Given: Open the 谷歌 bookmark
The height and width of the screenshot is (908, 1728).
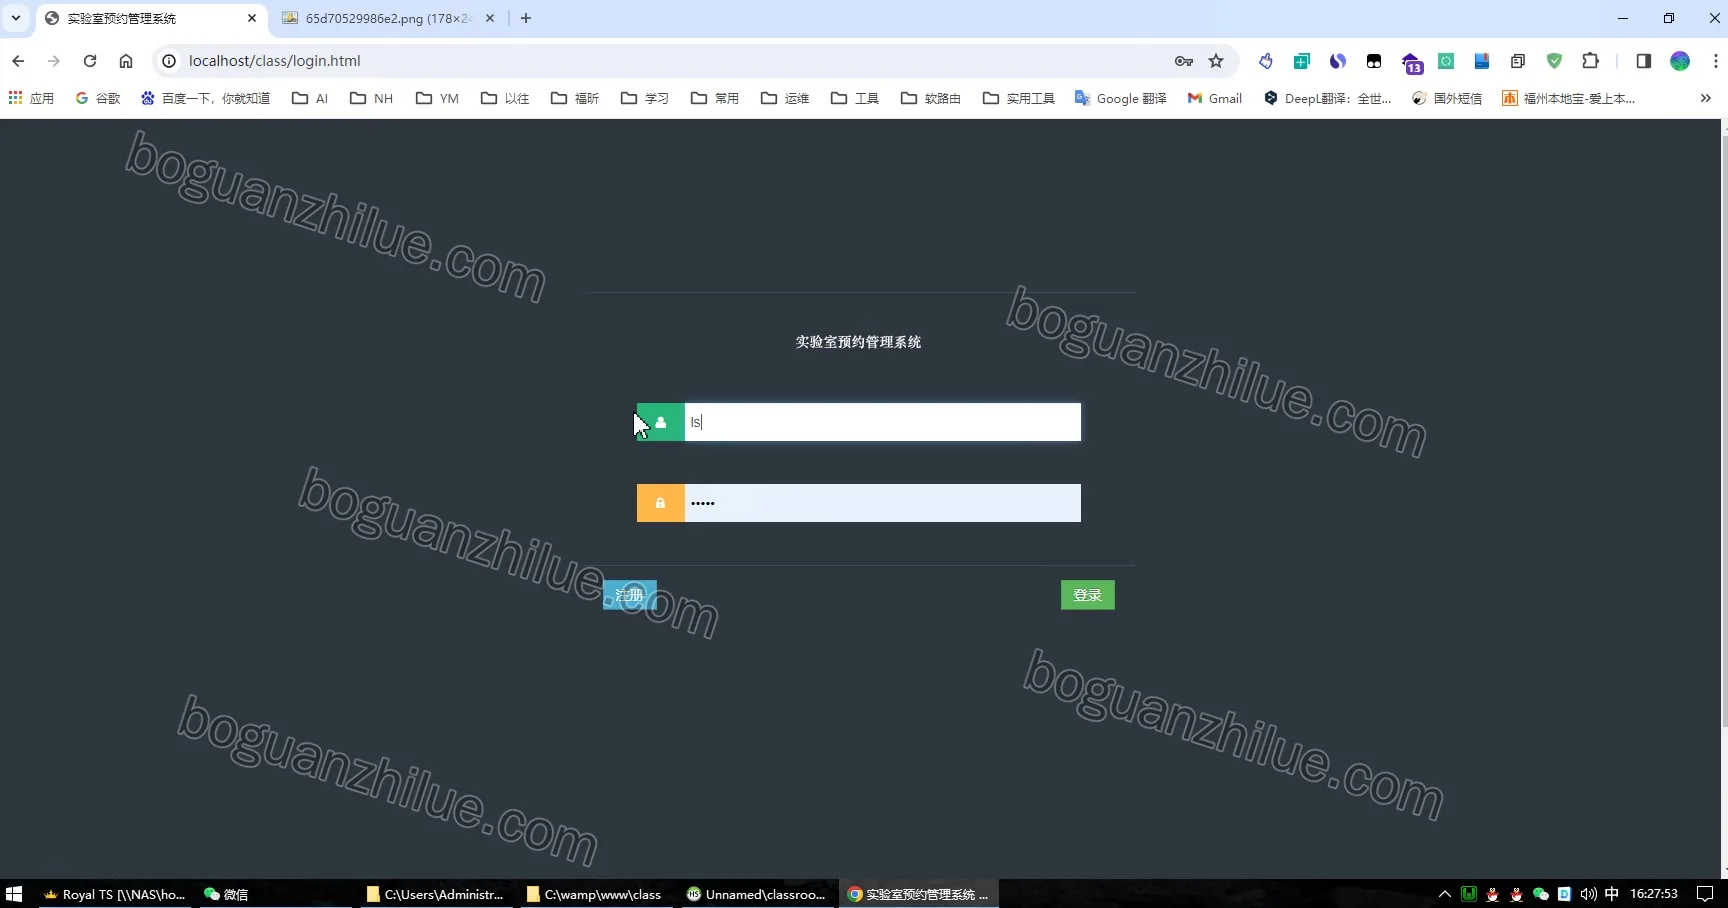Looking at the screenshot, I should click(x=98, y=98).
